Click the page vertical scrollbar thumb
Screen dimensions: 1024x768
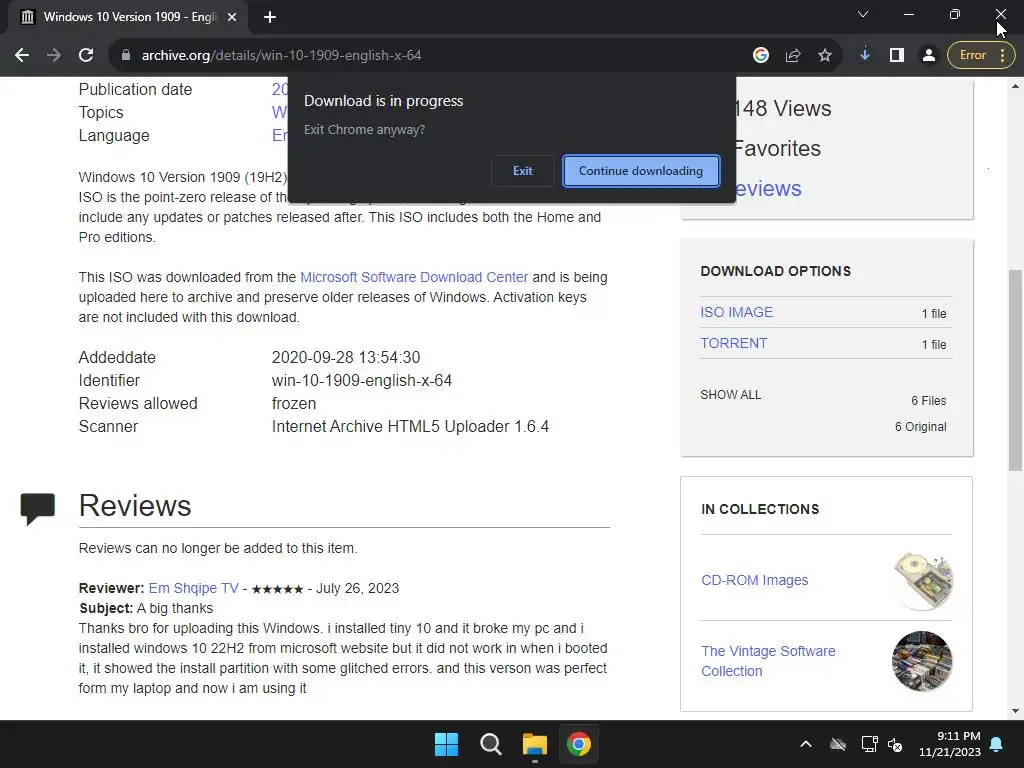tap(1015, 370)
